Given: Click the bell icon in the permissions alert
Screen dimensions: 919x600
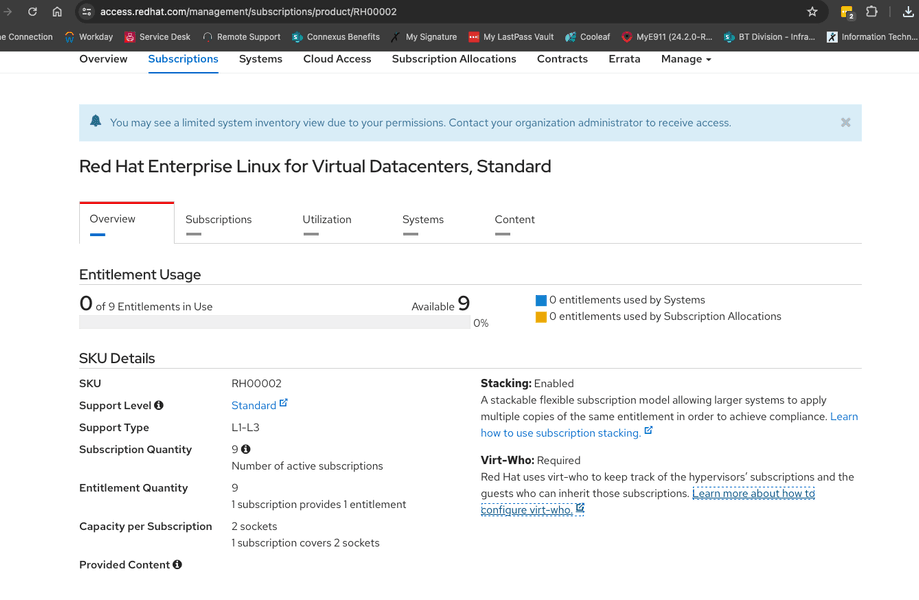Looking at the screenshot, I should pyautogui.click(x=96, y=121).
